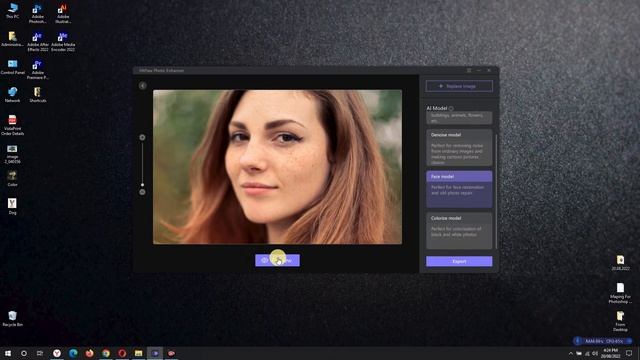This screenshot has width=640, height=360.
Task: Open Task View on taskbar
Action: click(x=40, y=353)
